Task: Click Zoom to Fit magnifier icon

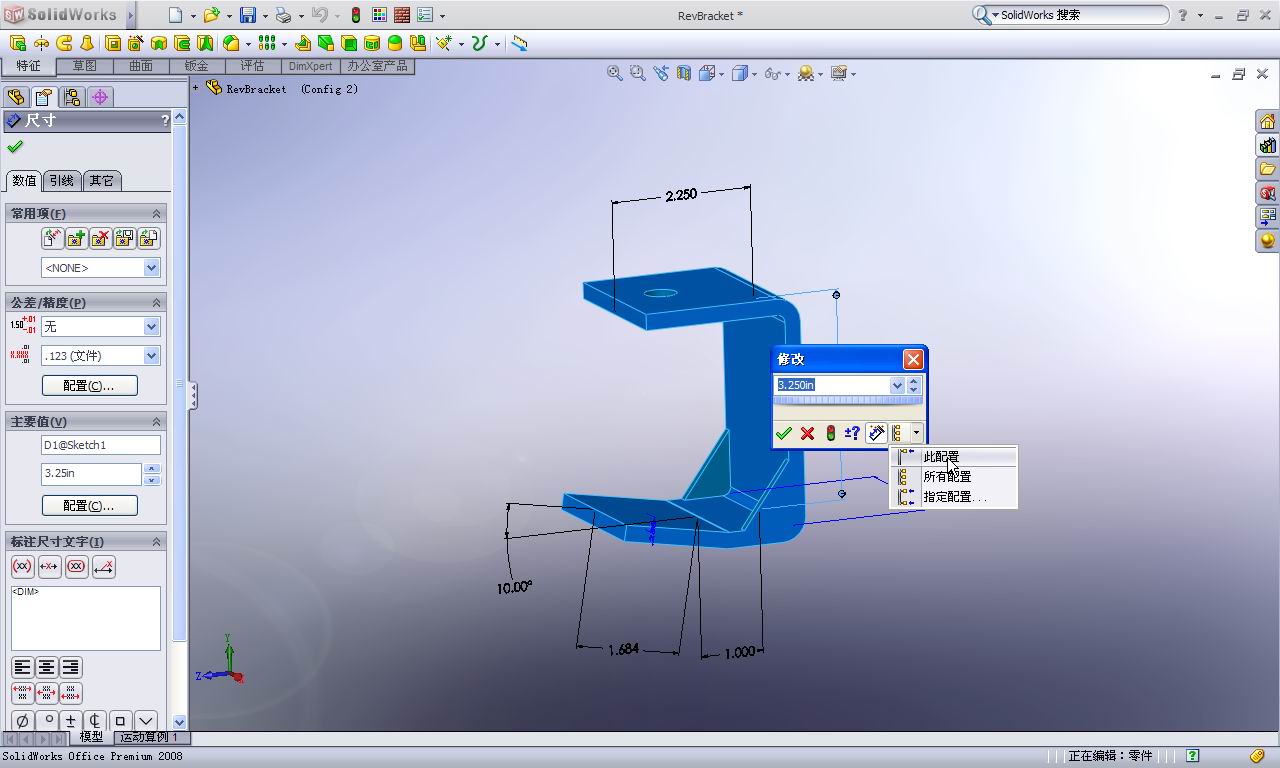Action: click(615, 73)
